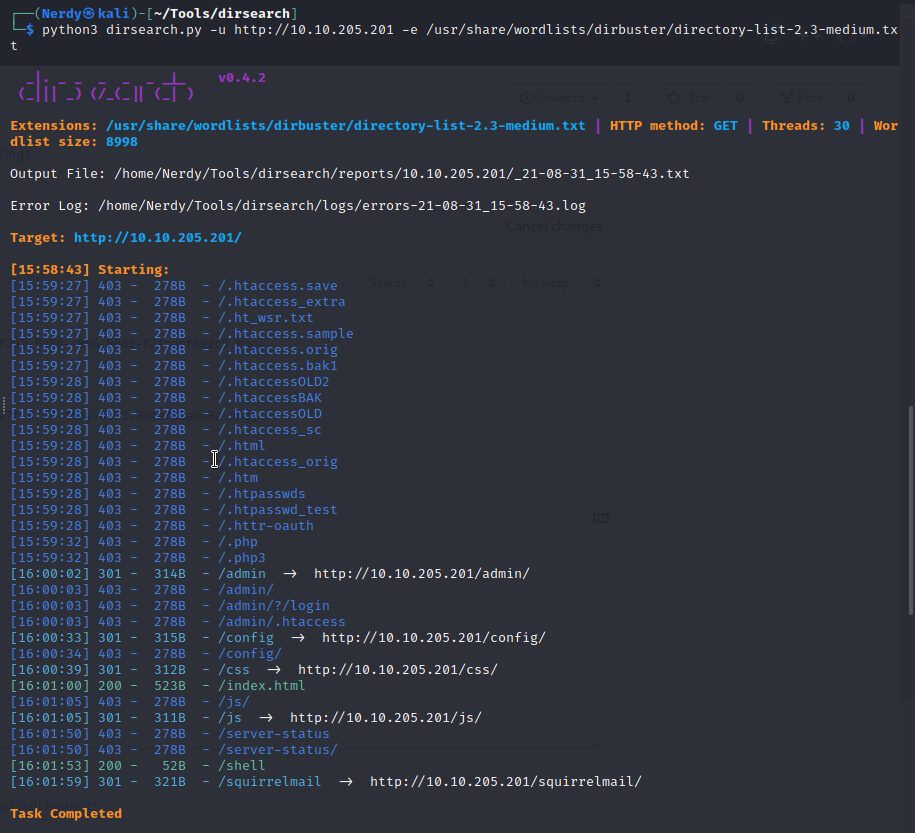The width and height of the screenshot is (915, 833).
Task: Click the /.htaccess_extra result path
Action: (282, 302)
